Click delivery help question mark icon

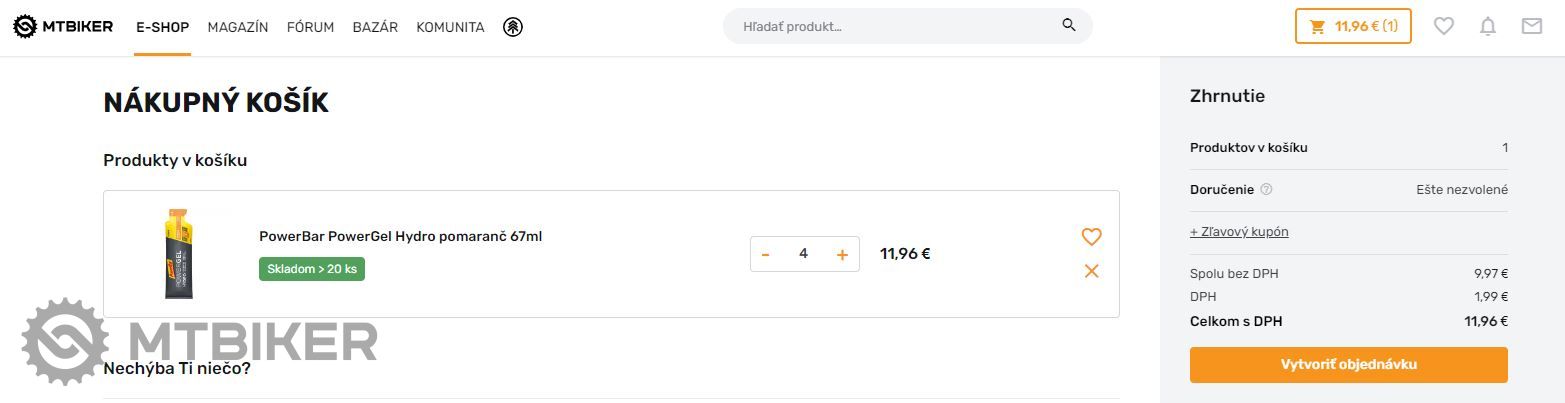(1266, 190)
